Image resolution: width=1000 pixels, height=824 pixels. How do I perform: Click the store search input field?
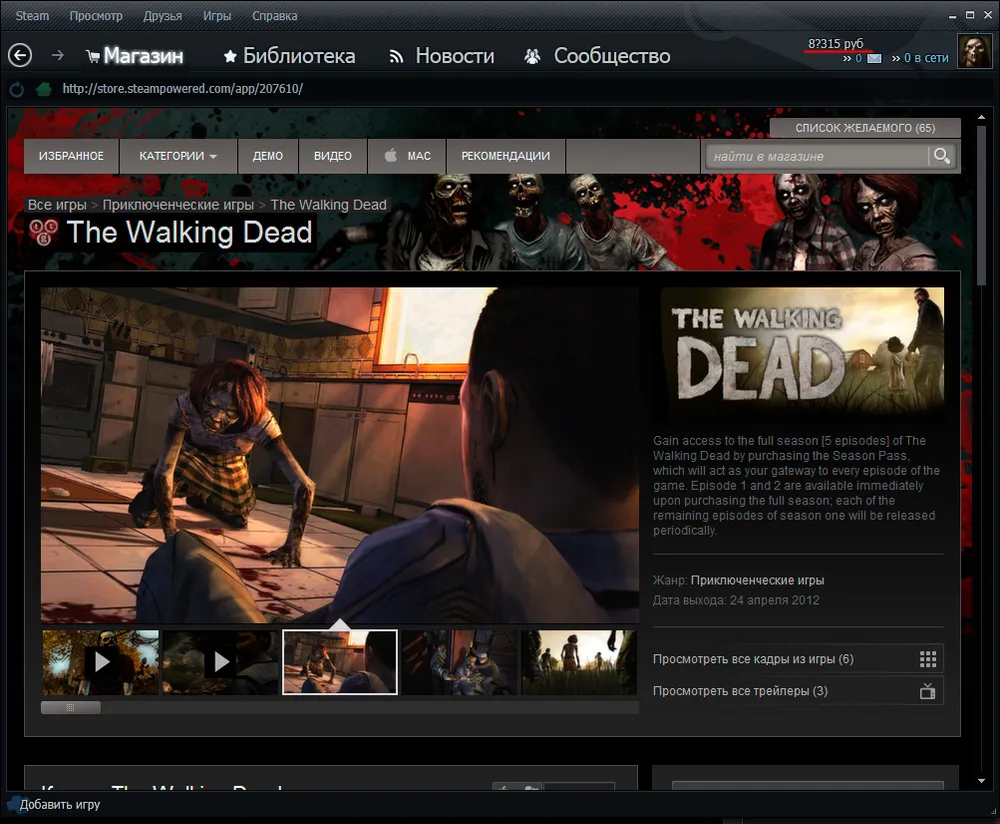click(817, 156)
